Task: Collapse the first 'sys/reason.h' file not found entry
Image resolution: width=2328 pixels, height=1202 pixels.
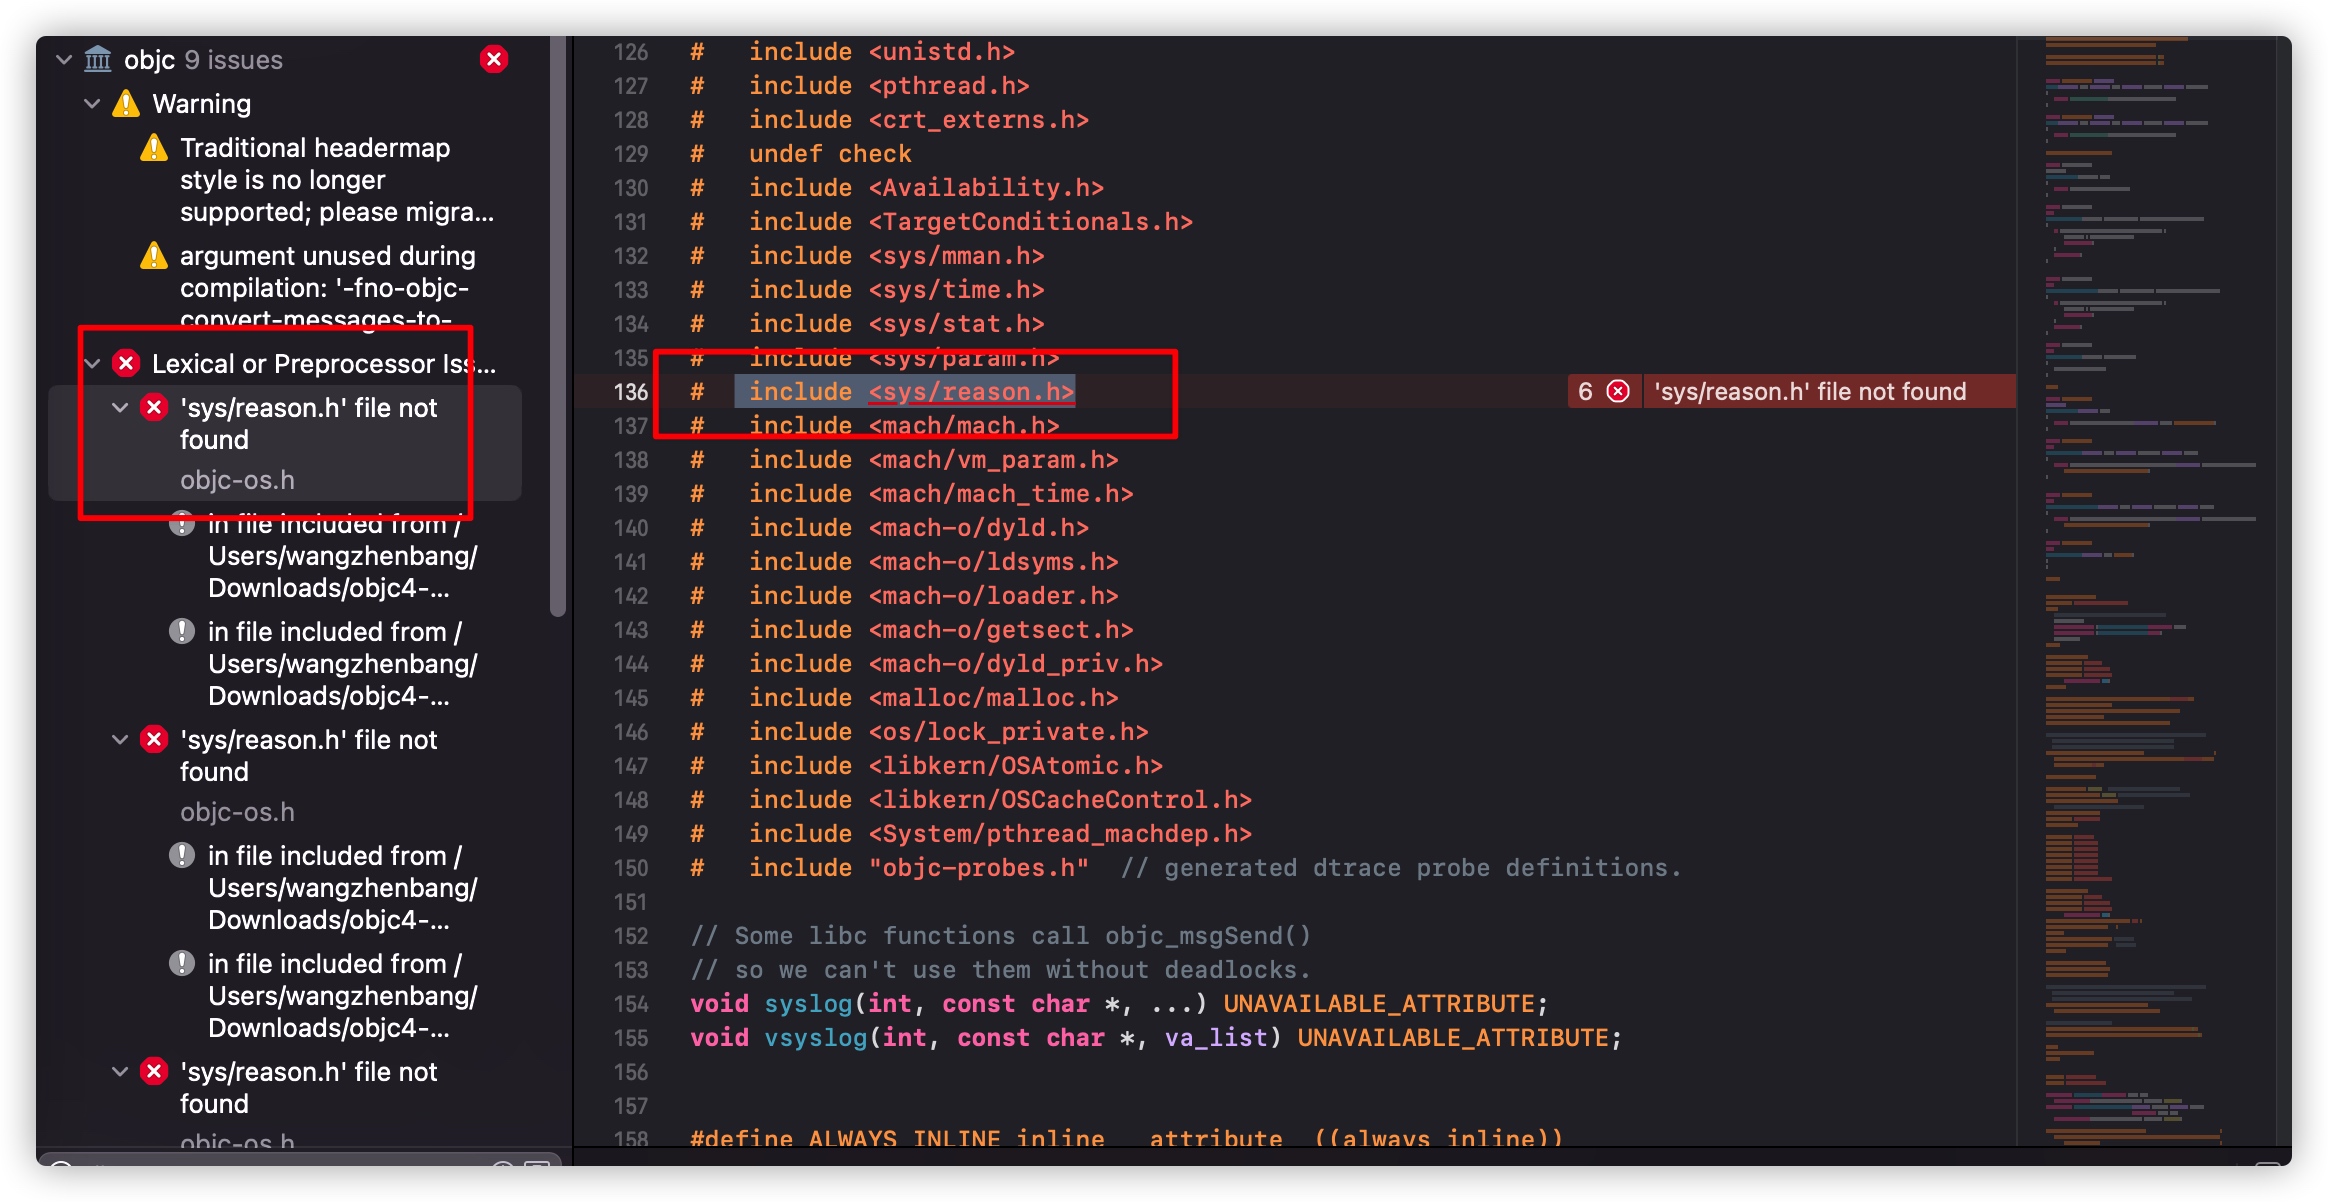Action: (x=120, y=408)
